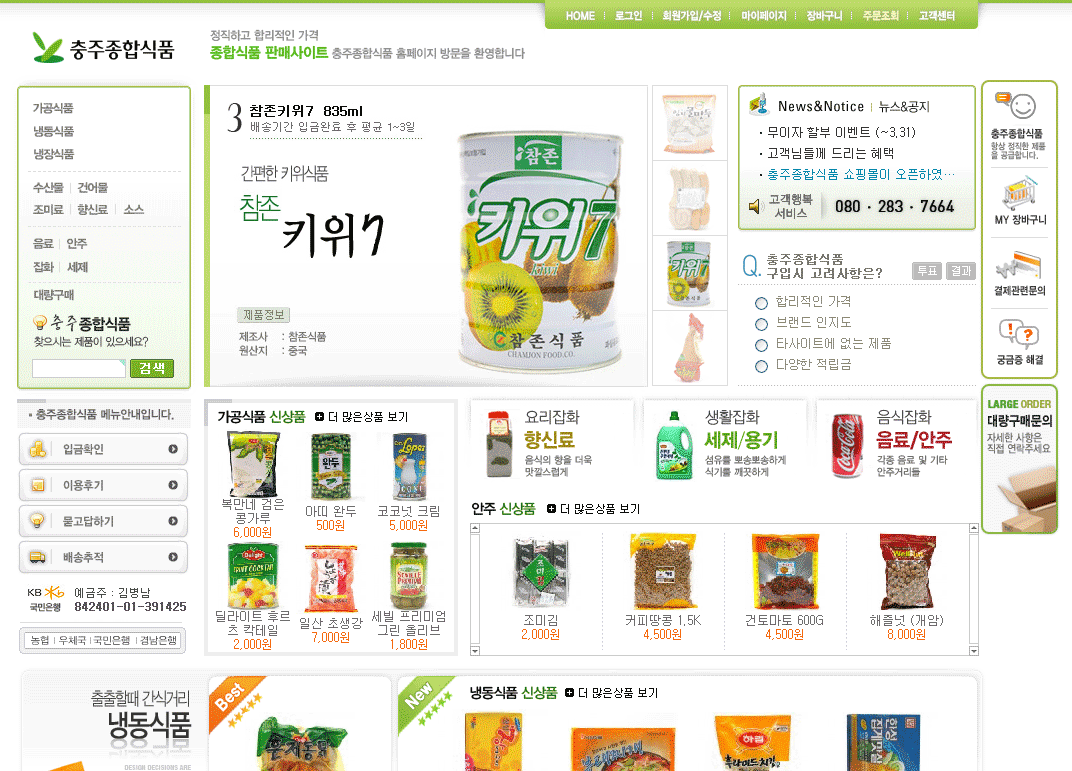Open the 로그인 top menu item
The width and height of the screenshot is (1072, 771).
point(628,16)
